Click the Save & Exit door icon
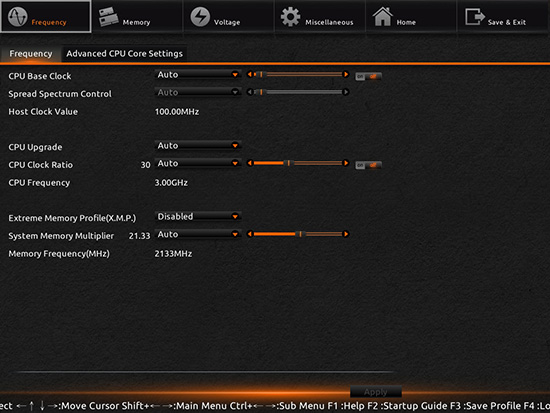 click(475, 16)
